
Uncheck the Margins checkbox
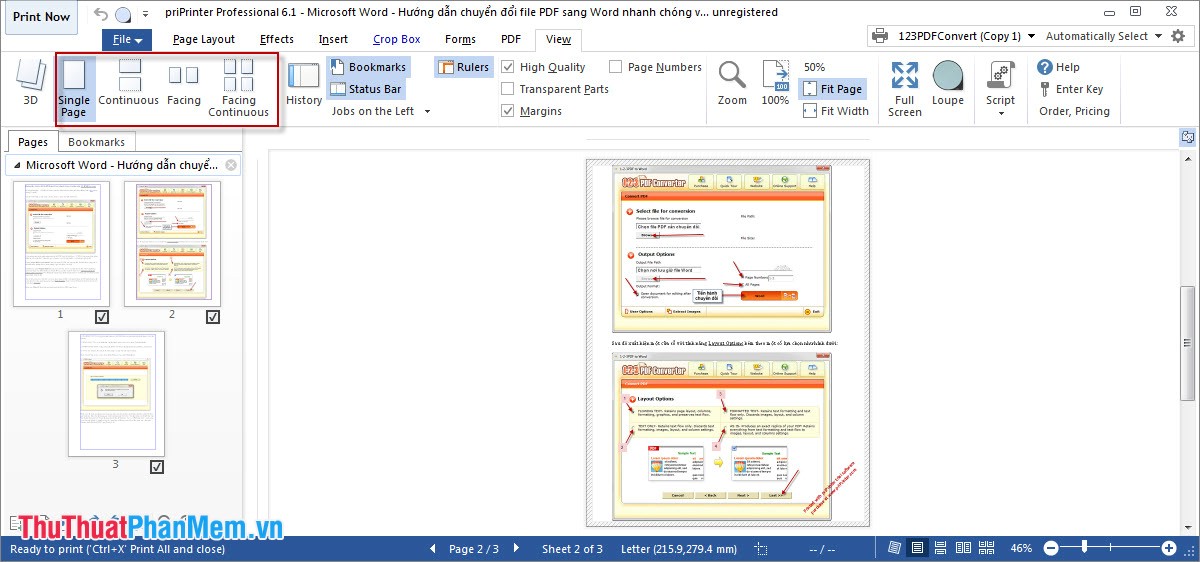(509, 111)
